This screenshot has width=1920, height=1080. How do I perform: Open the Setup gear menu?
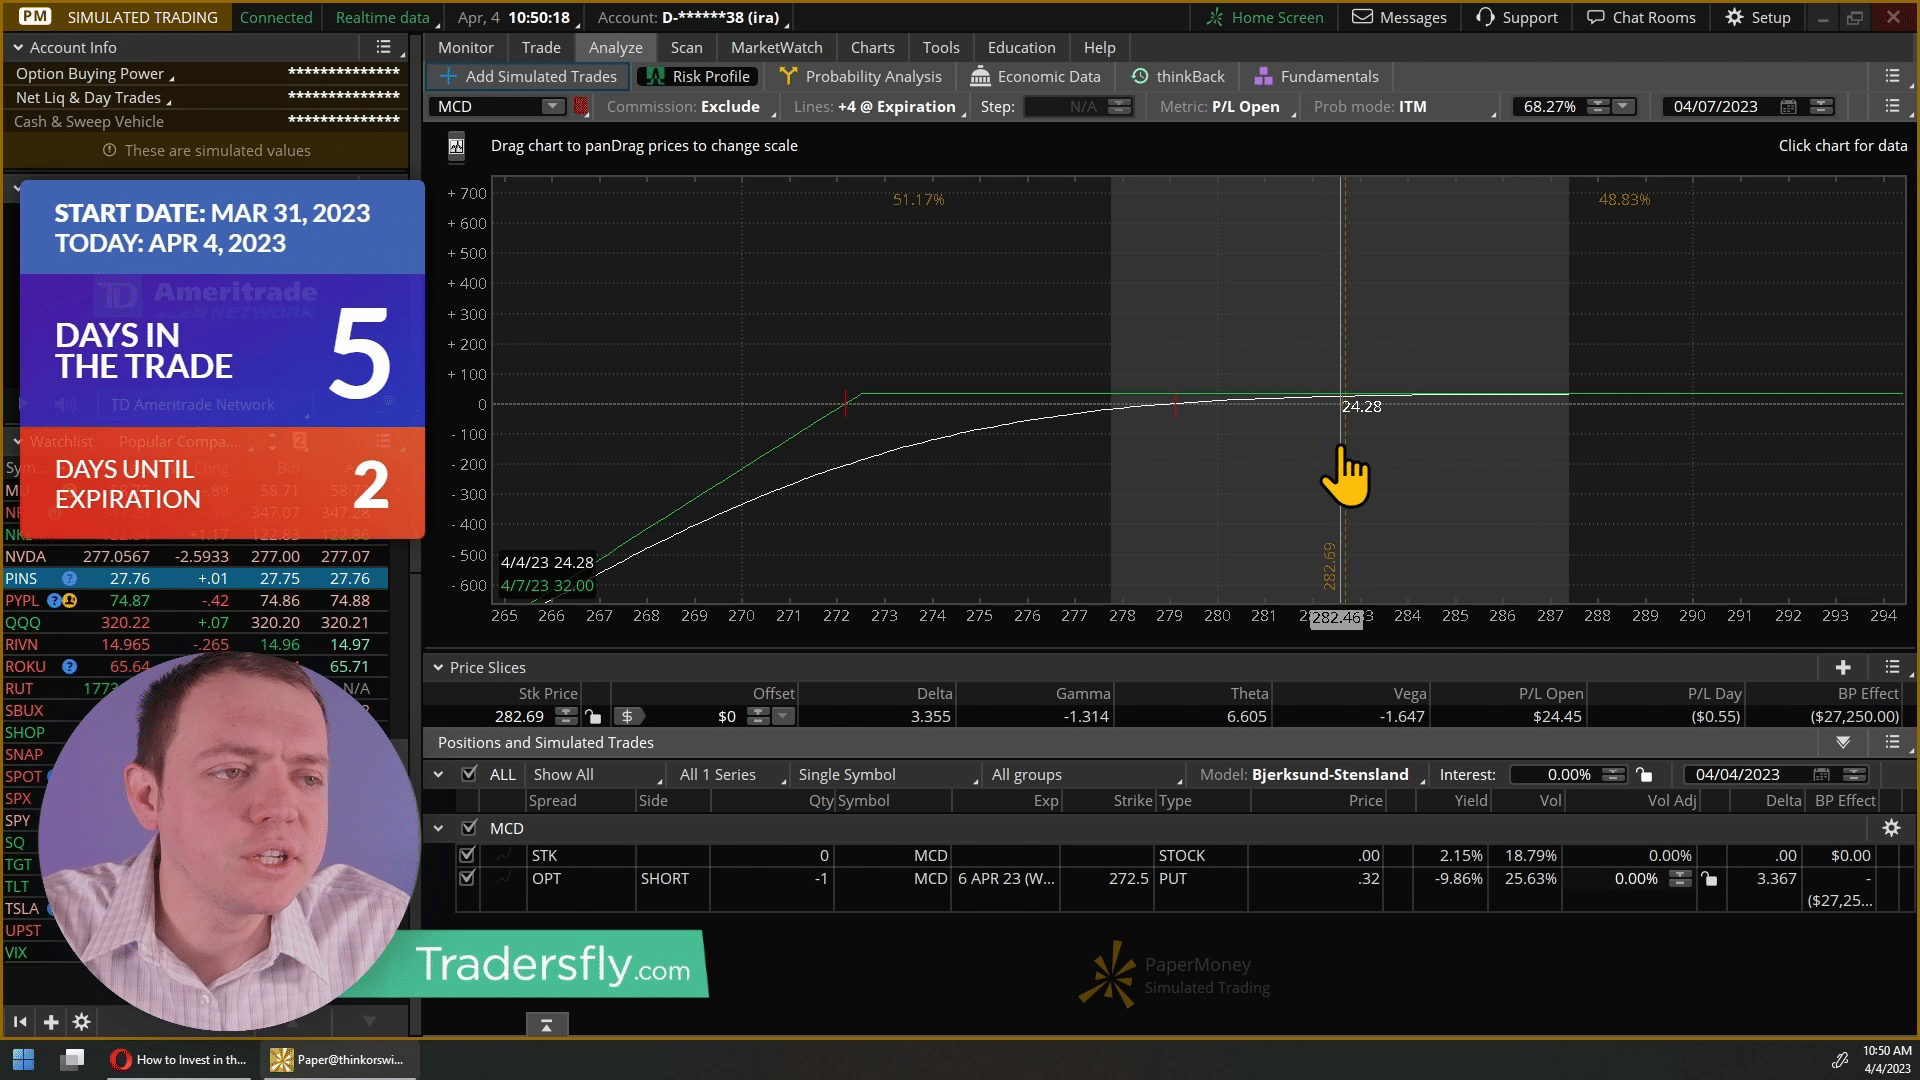(x=1758, y=17)
